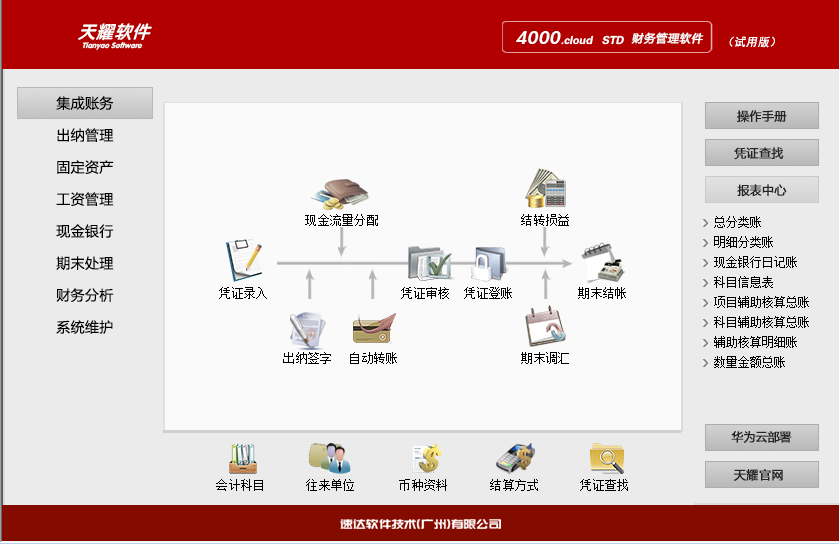Switch to 财务分析 module

click(x=85, y=295)
